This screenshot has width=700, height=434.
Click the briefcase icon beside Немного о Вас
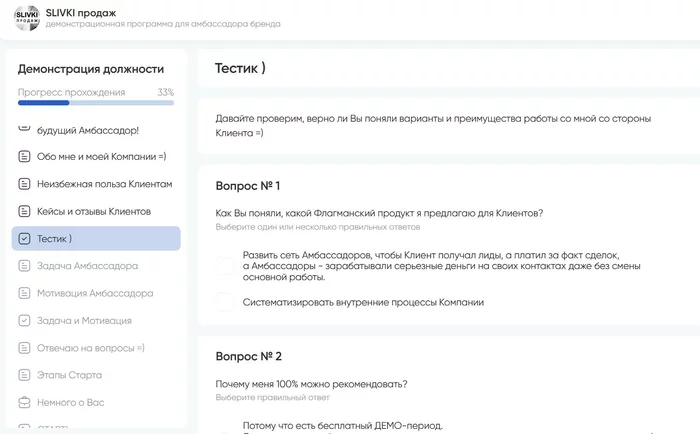click(25, 402)
